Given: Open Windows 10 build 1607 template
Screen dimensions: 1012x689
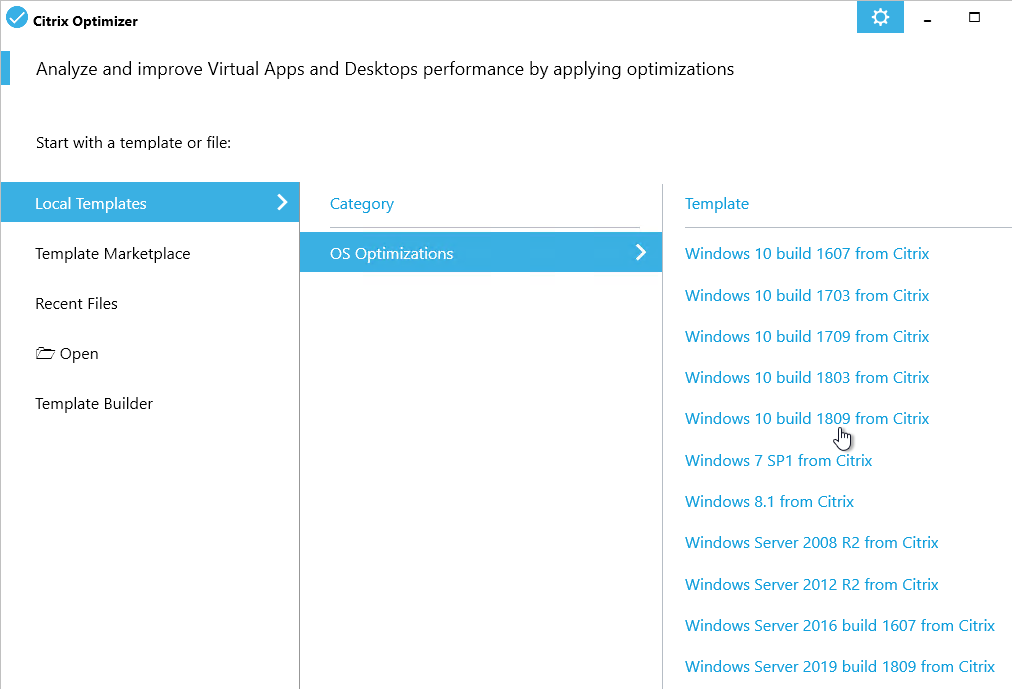Looking at the screenshot, I should tap(807, 254).
